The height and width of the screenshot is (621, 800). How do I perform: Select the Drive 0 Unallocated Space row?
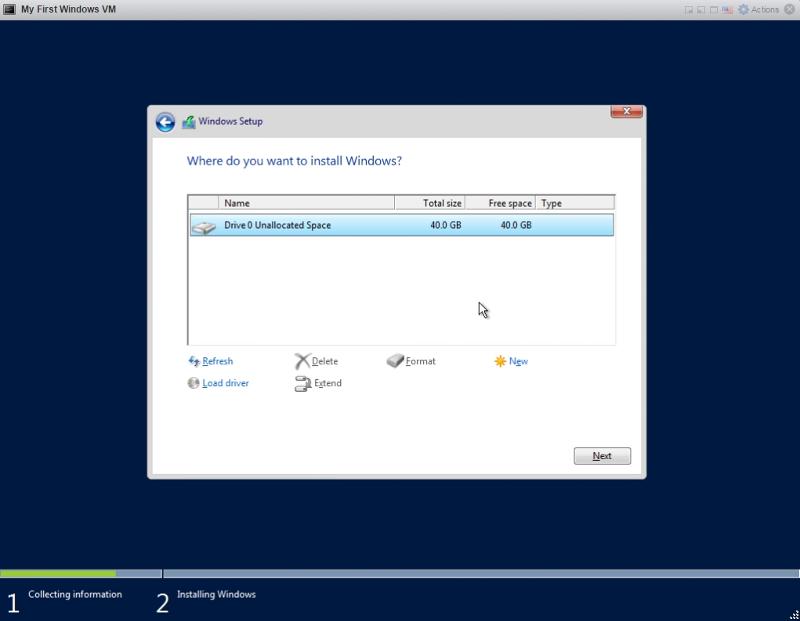point(402,225)
